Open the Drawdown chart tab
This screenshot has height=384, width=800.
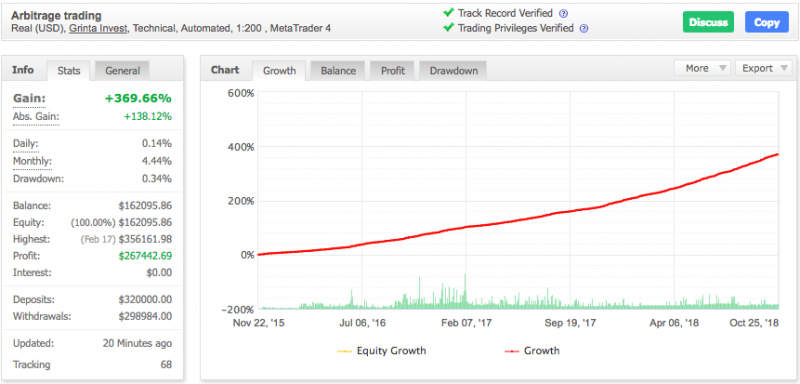454,71
